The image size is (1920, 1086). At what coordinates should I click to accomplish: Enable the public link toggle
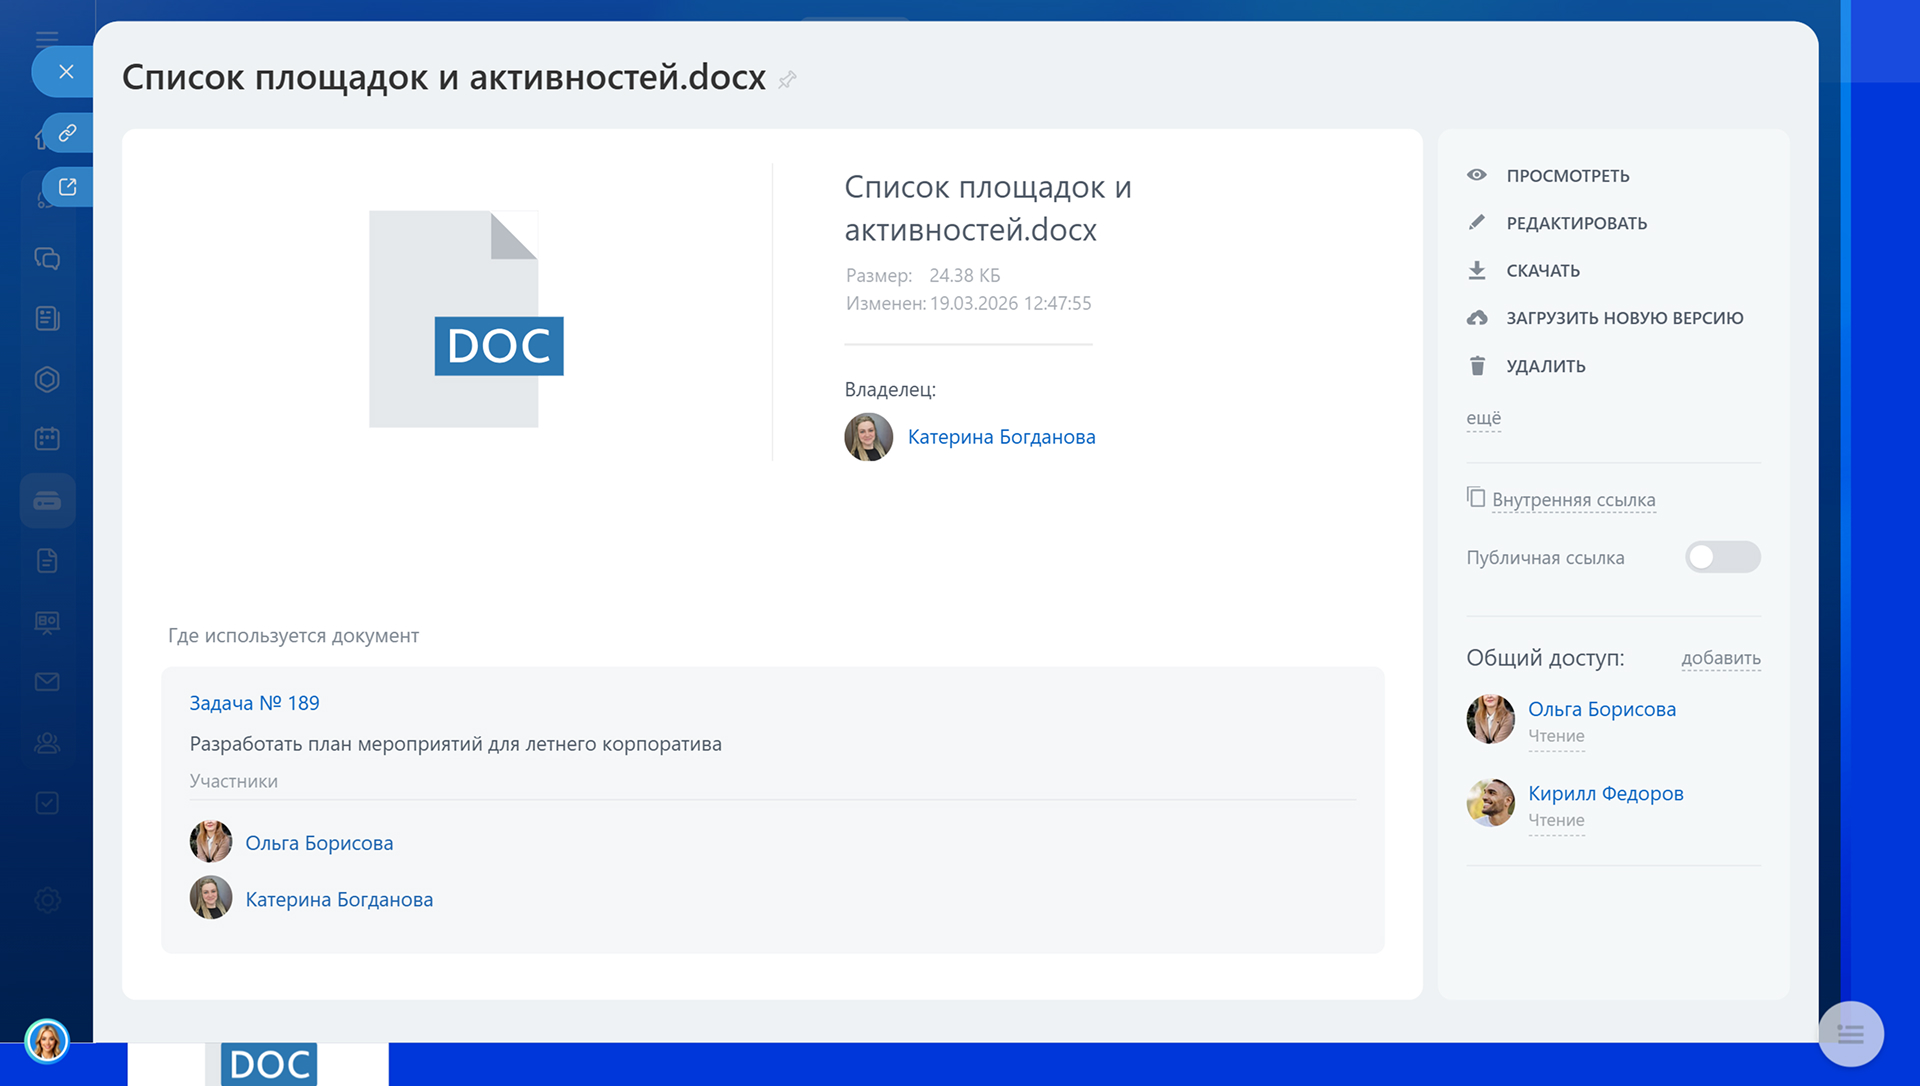1721,557
